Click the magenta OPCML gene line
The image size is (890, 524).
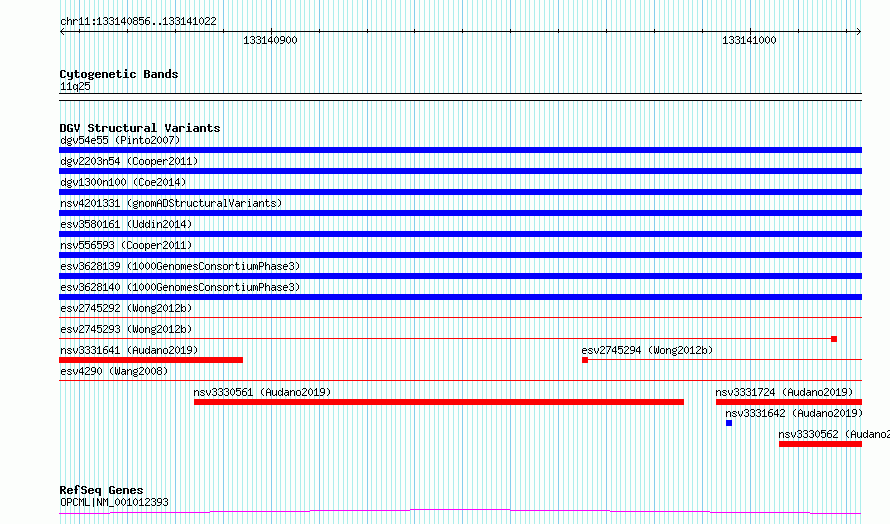(x=460, y=512)
